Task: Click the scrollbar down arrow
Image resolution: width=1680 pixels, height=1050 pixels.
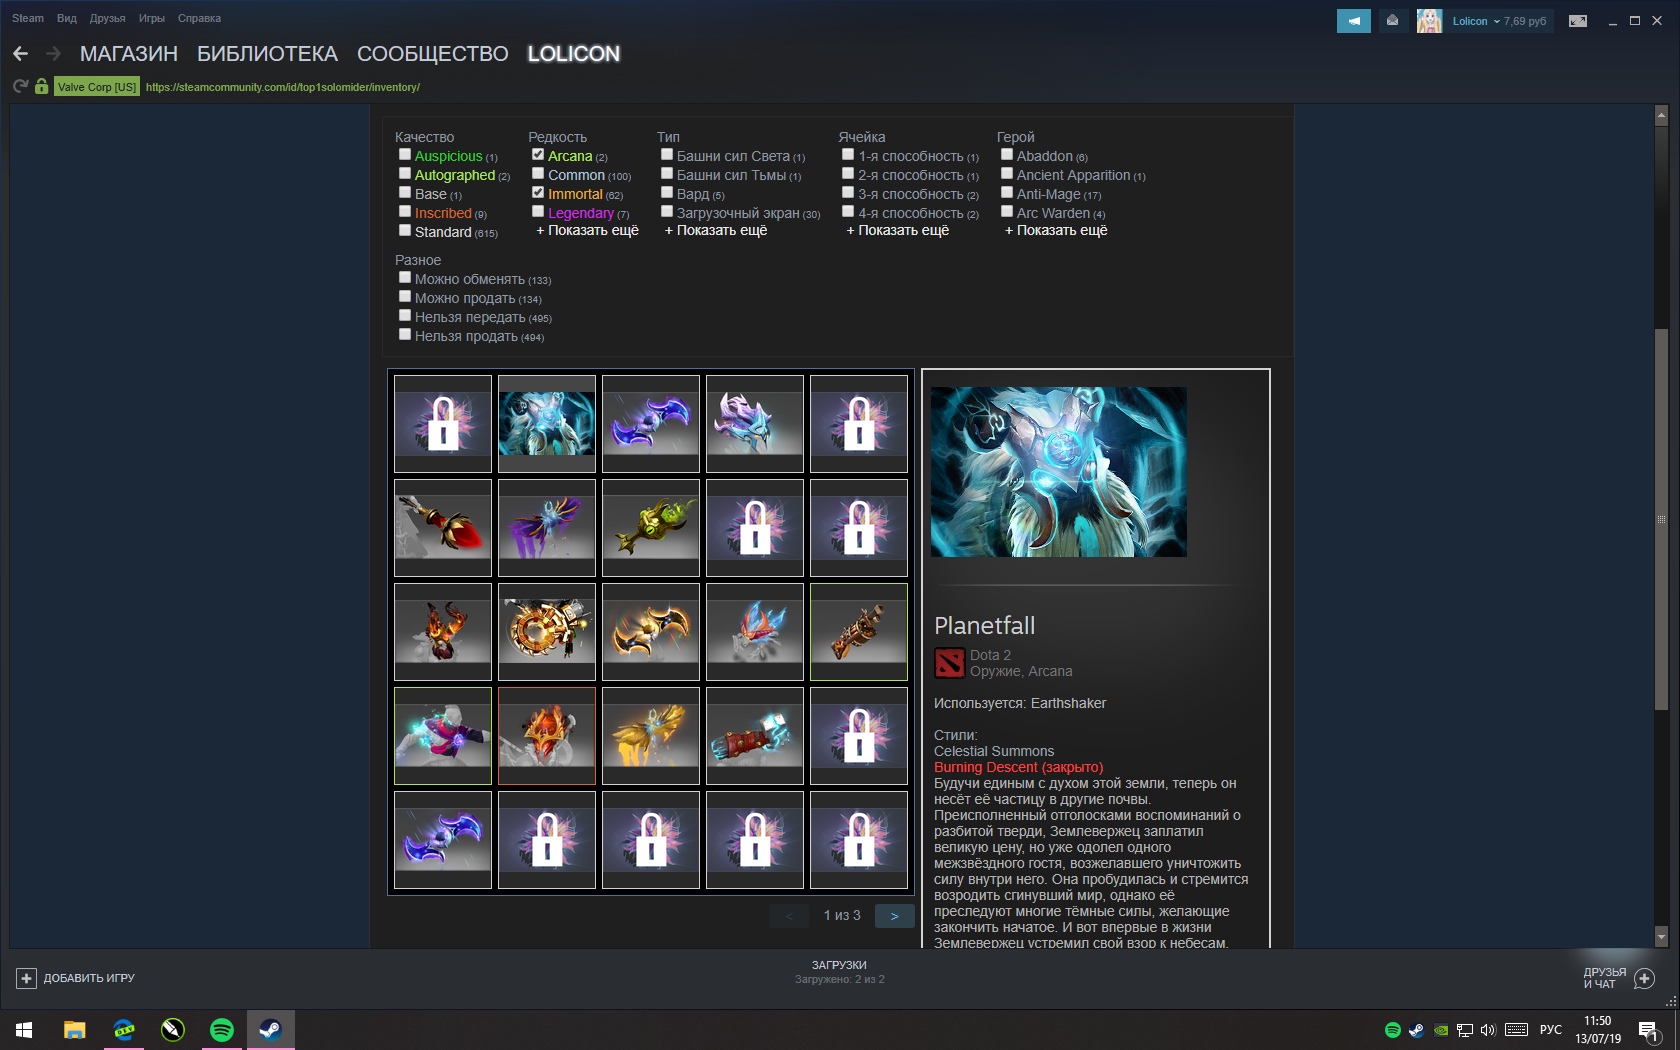Action: (1661, 937)
